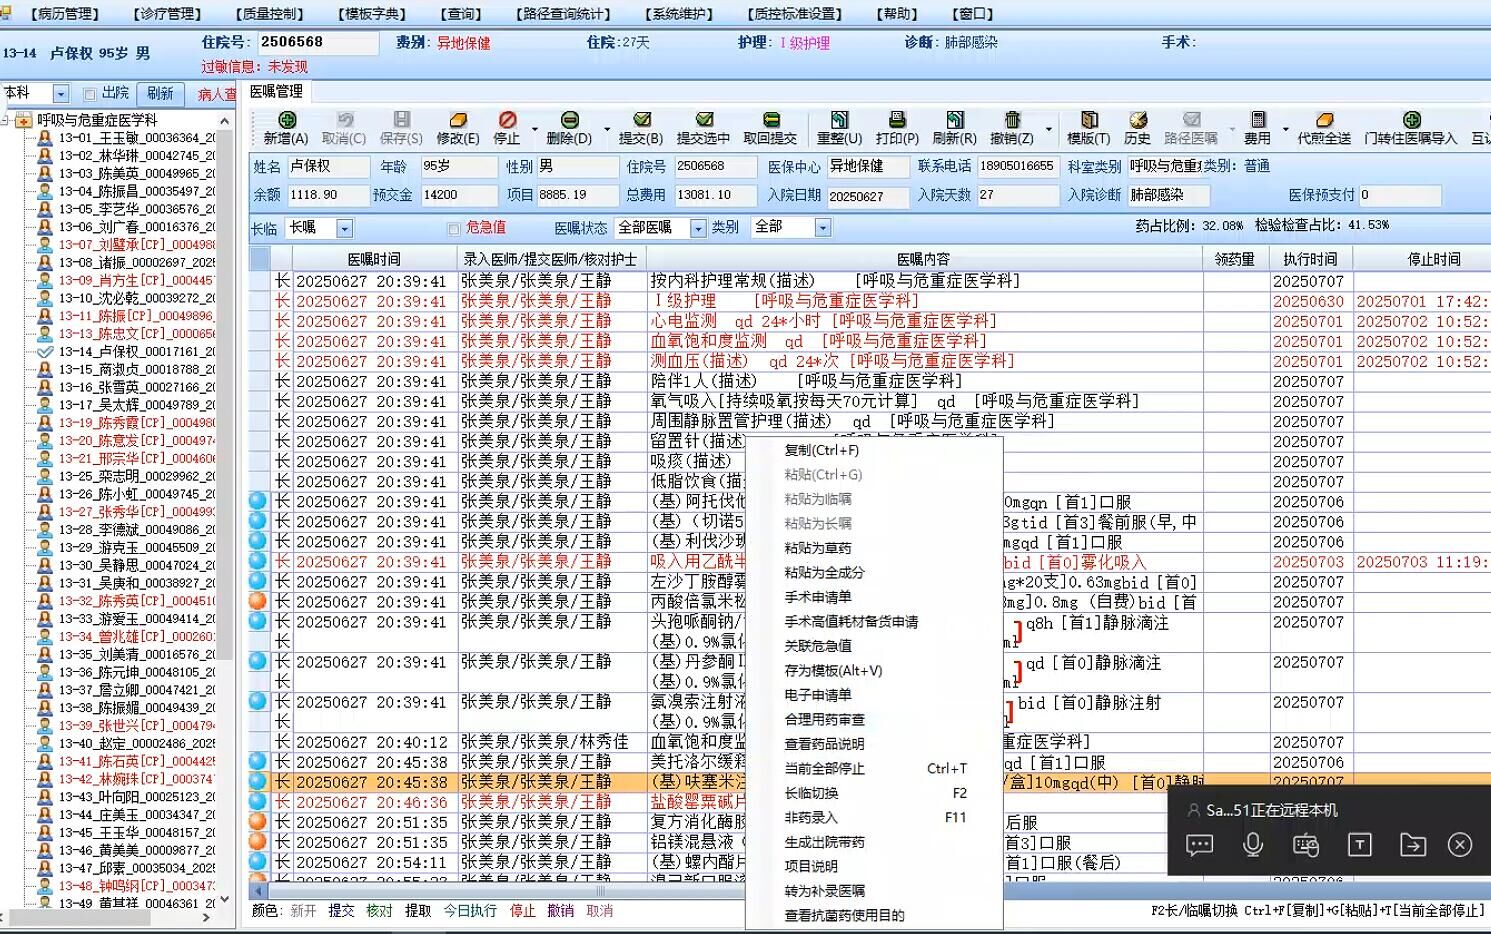
Task: Open the dropdown arrow next to 停止
Action: (x=535, y=129)
